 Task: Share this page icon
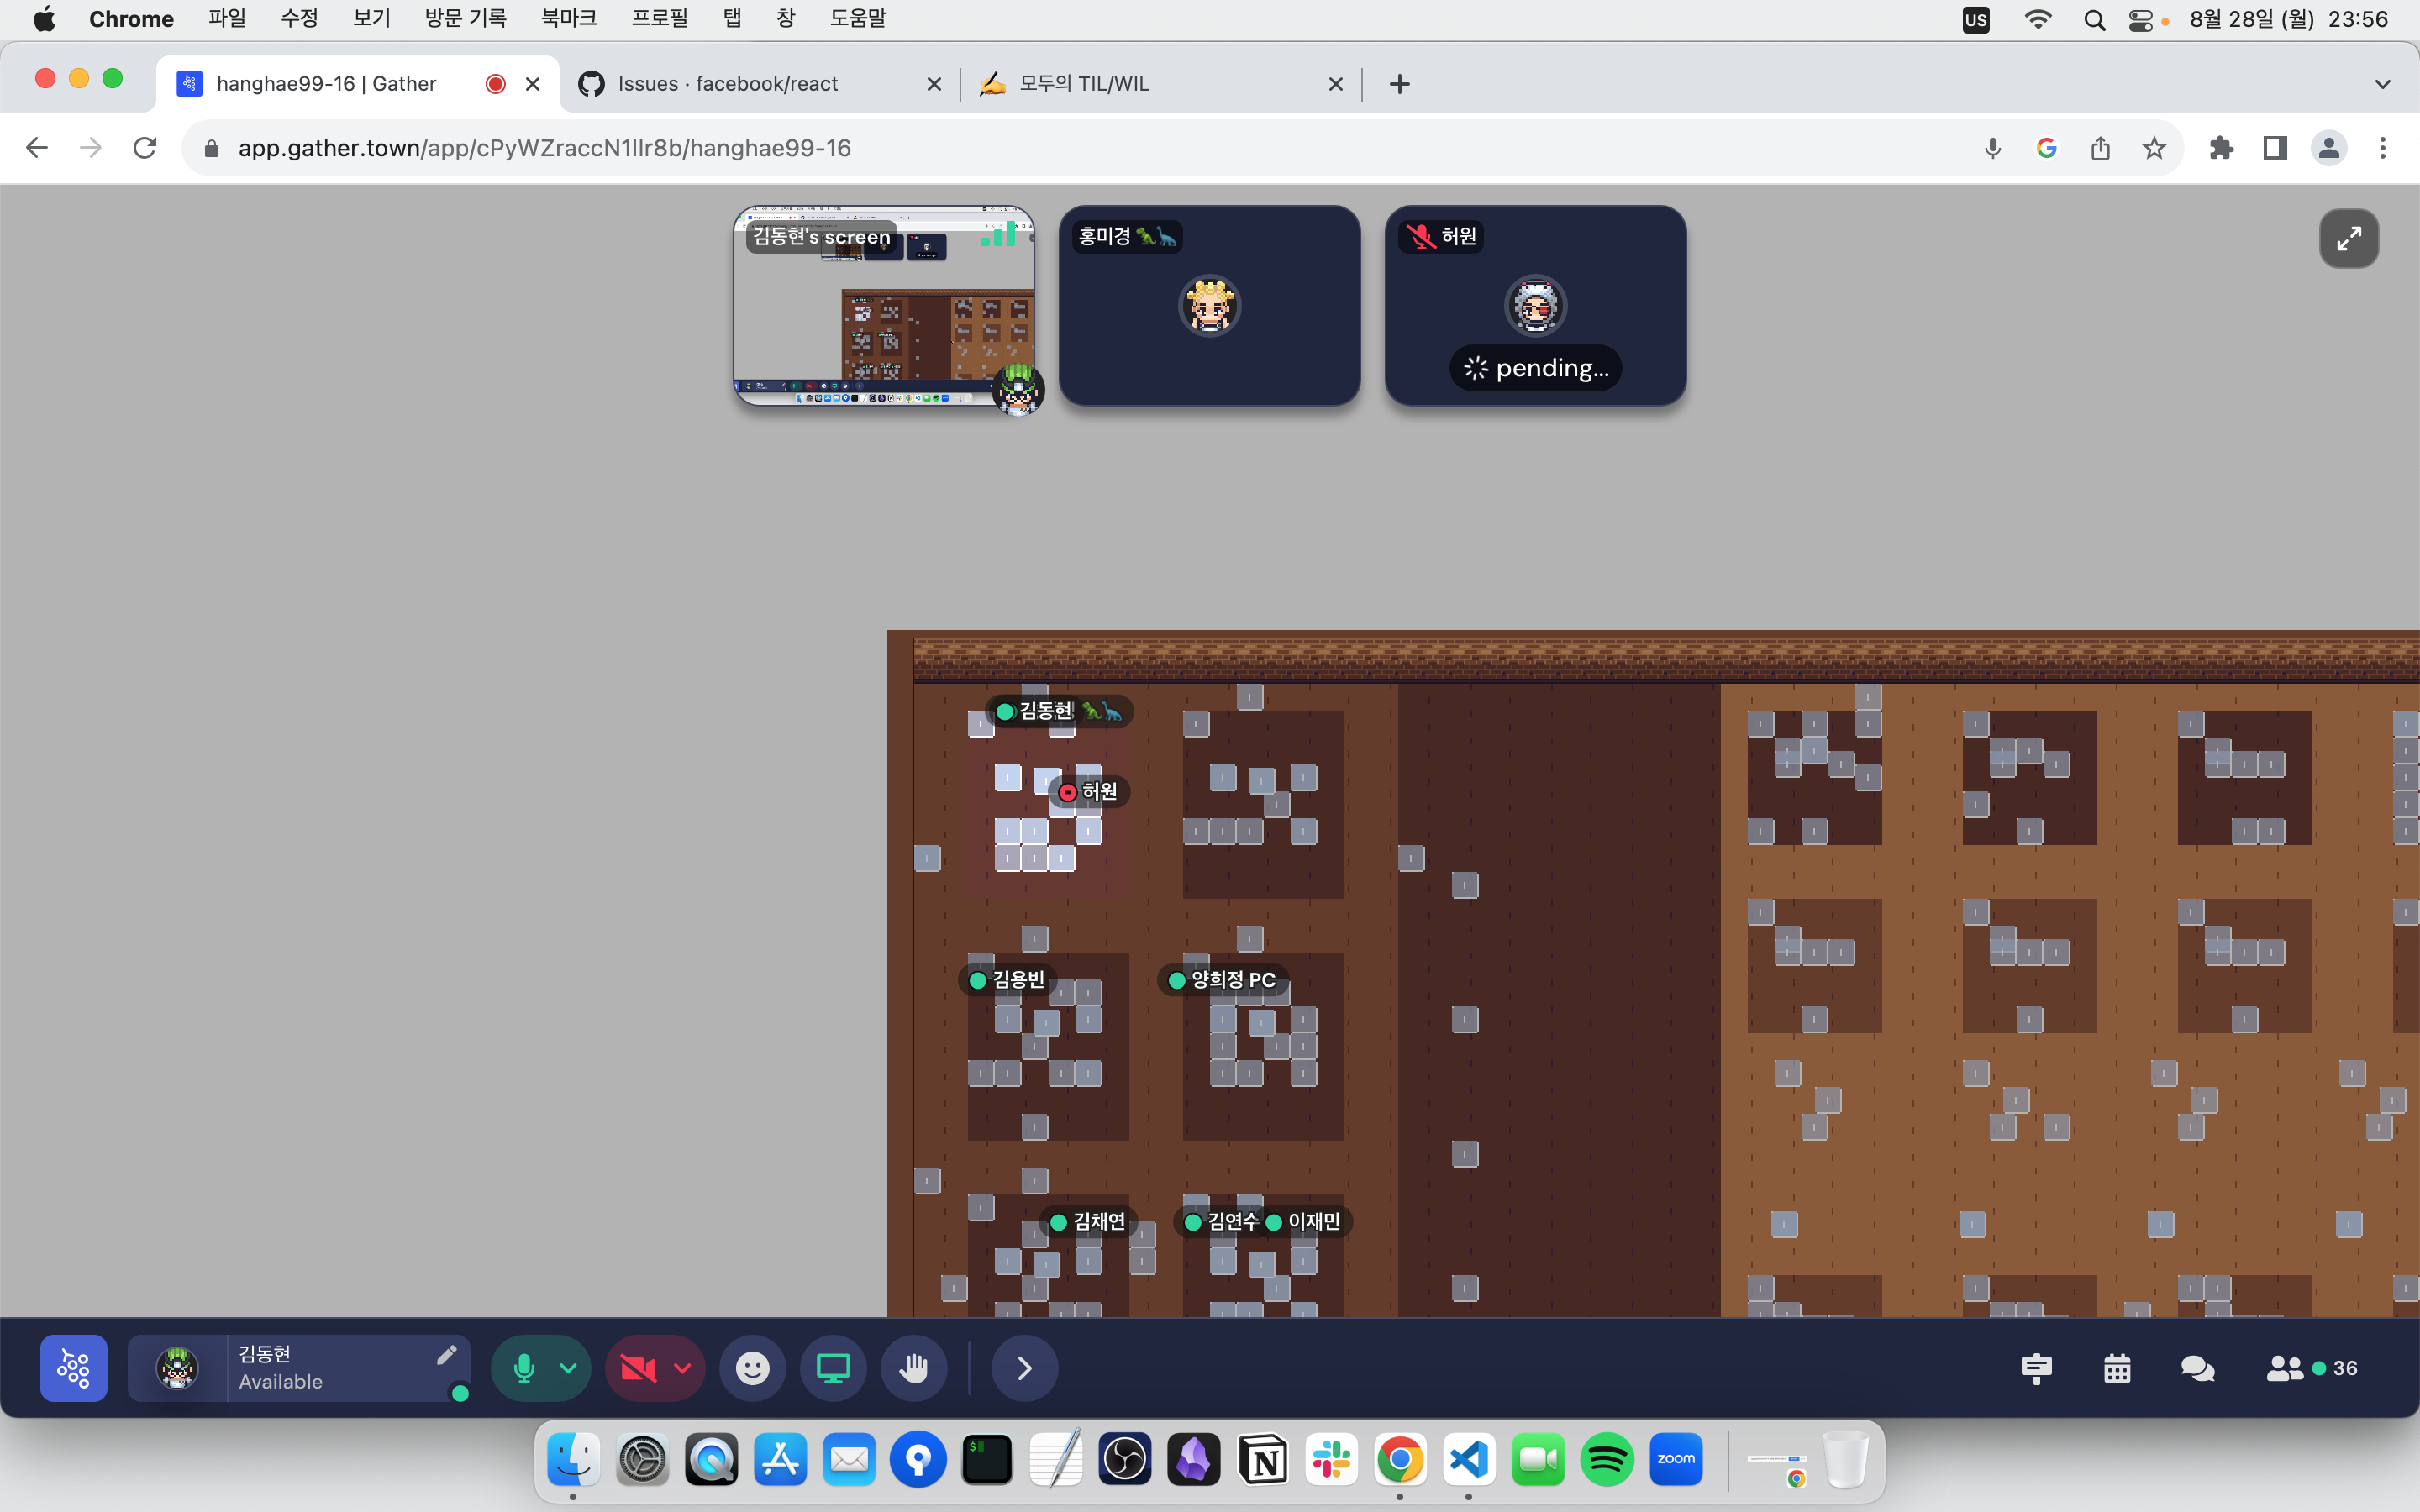point(2100,148)
